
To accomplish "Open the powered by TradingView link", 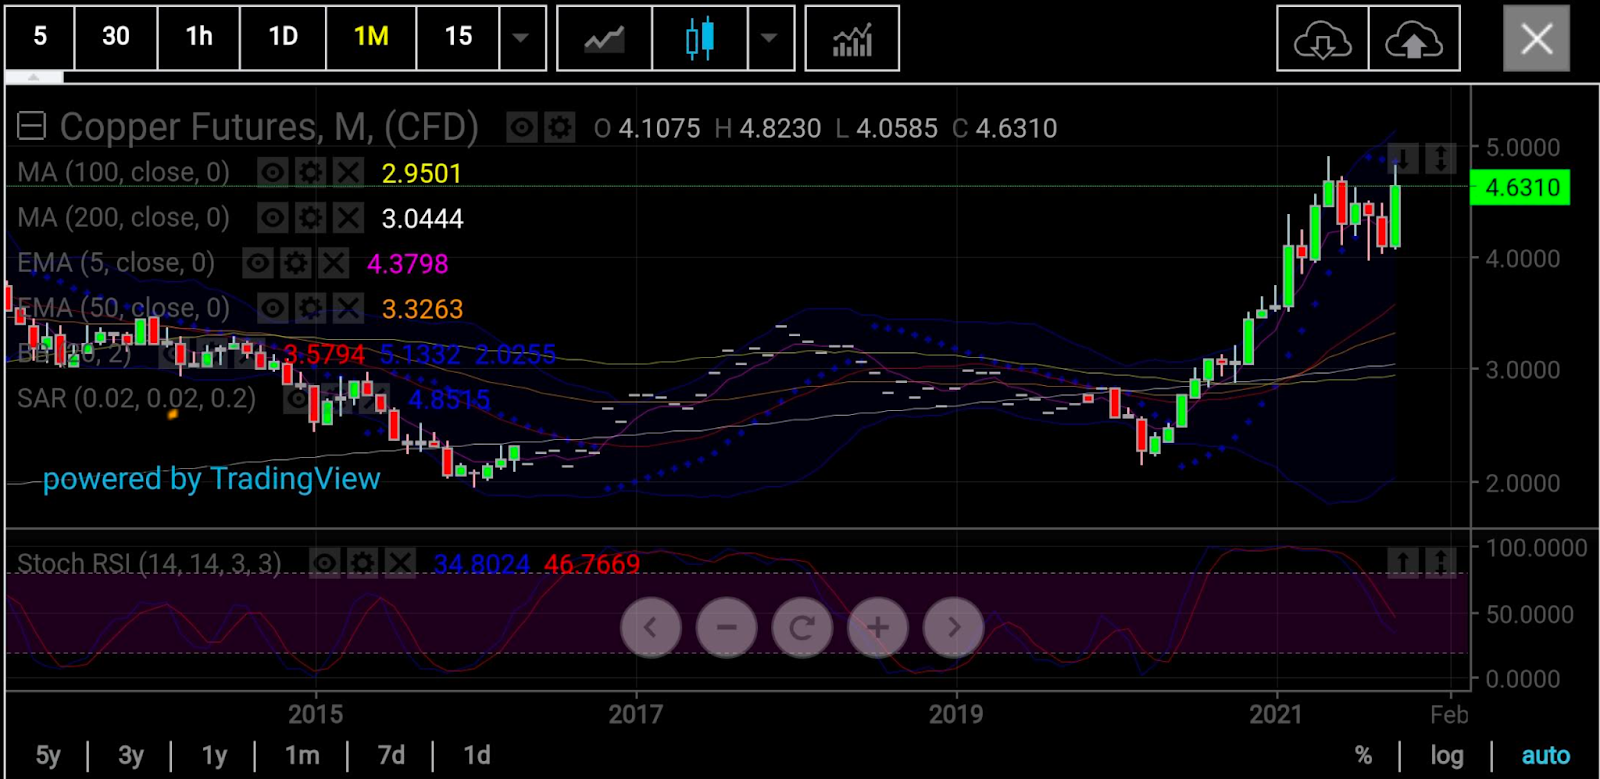I will [x=211, y=479].
